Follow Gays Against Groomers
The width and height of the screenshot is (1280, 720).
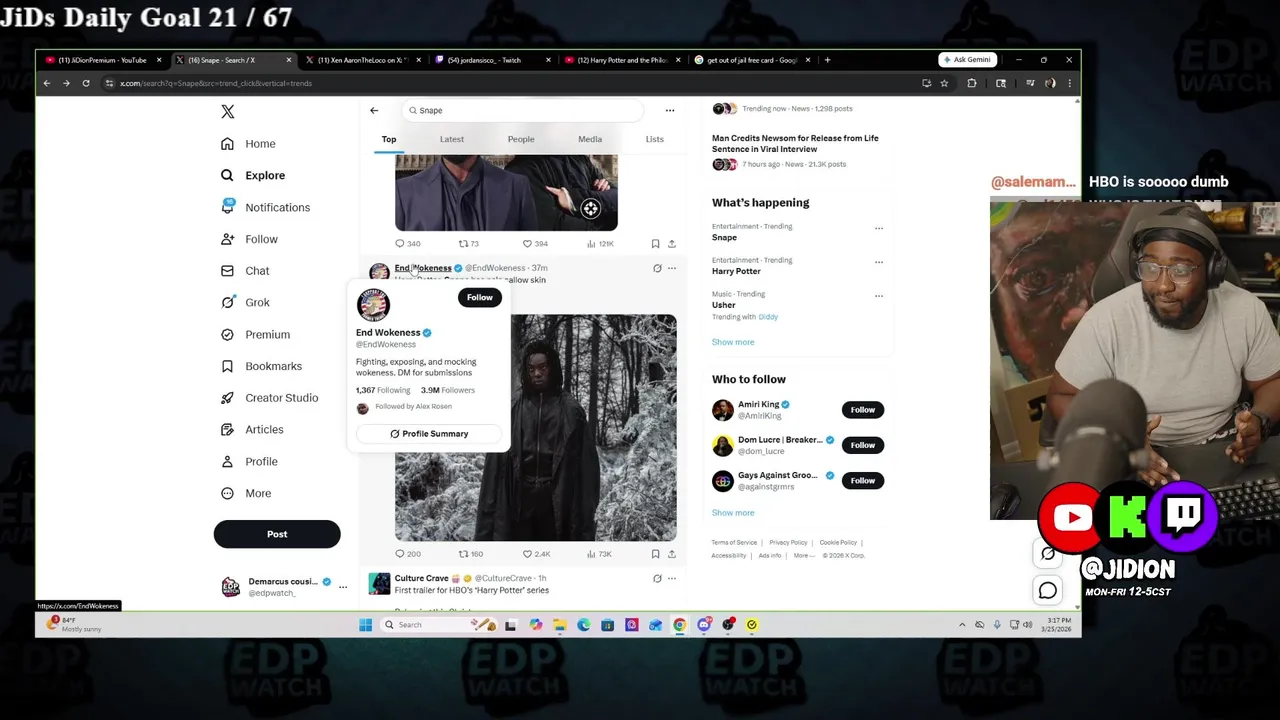coord(862,481)
